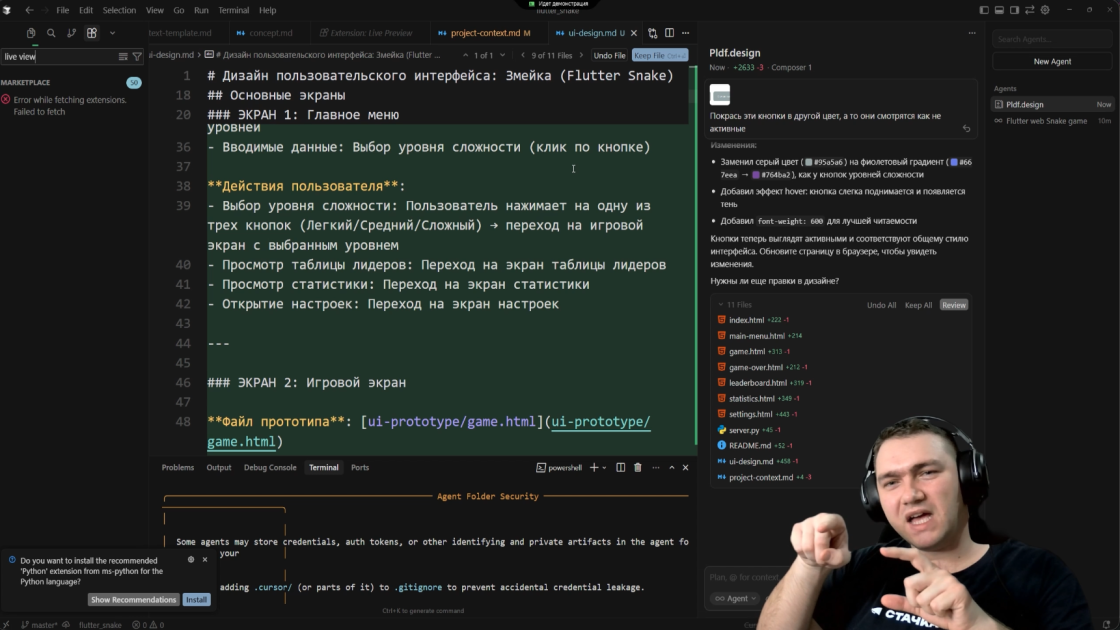The height and width of the screenshot is (630, 1120).
Task: Kill terminal with trash icon
Action: point(638,467)
